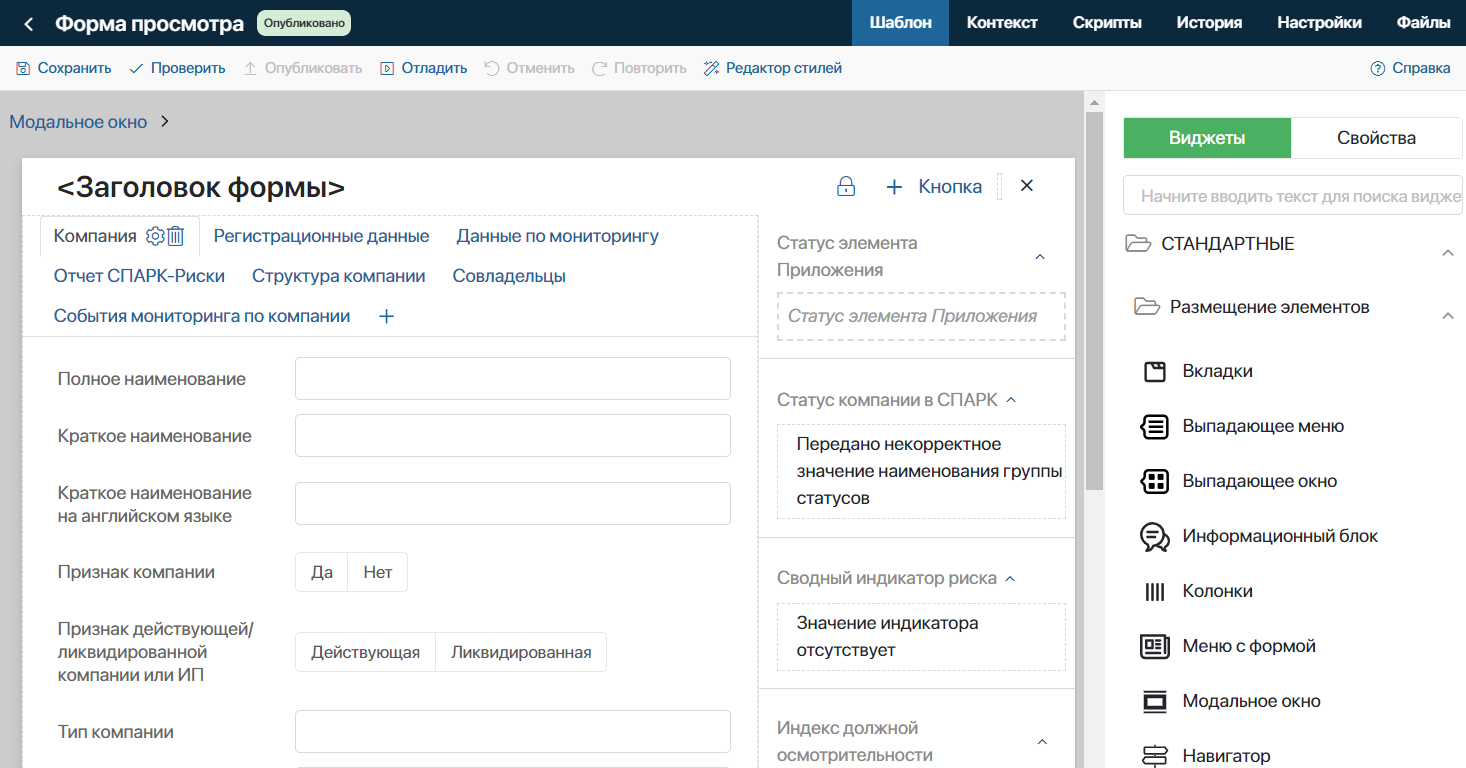
Task: Select the Действующая option
Action: point(365,652)
